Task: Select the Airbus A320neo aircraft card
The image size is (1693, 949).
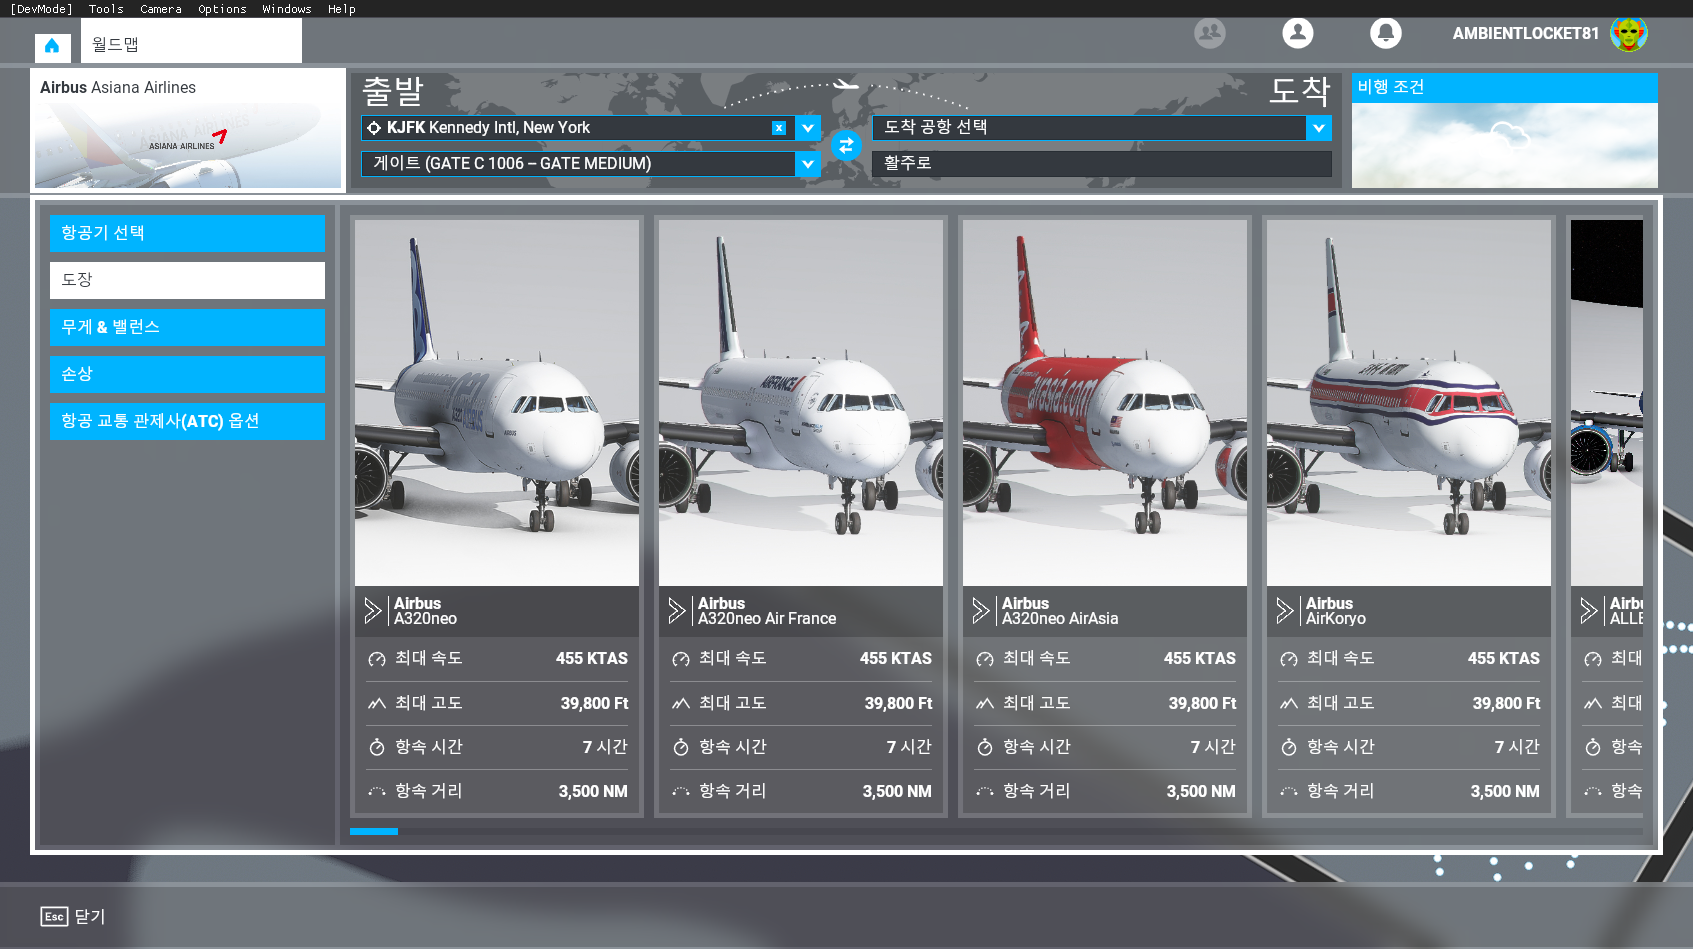Action: (497, 518)
